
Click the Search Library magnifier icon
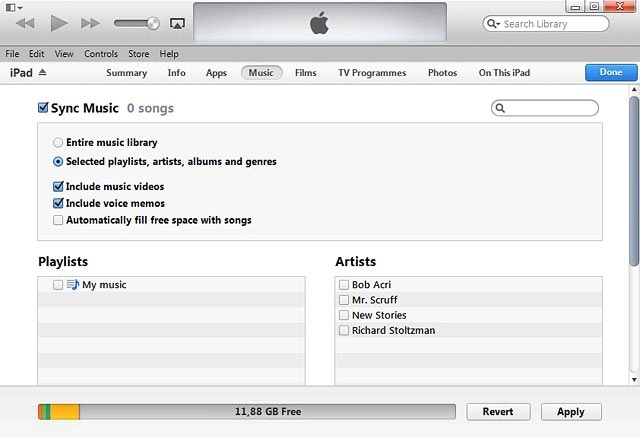[494, 24]
